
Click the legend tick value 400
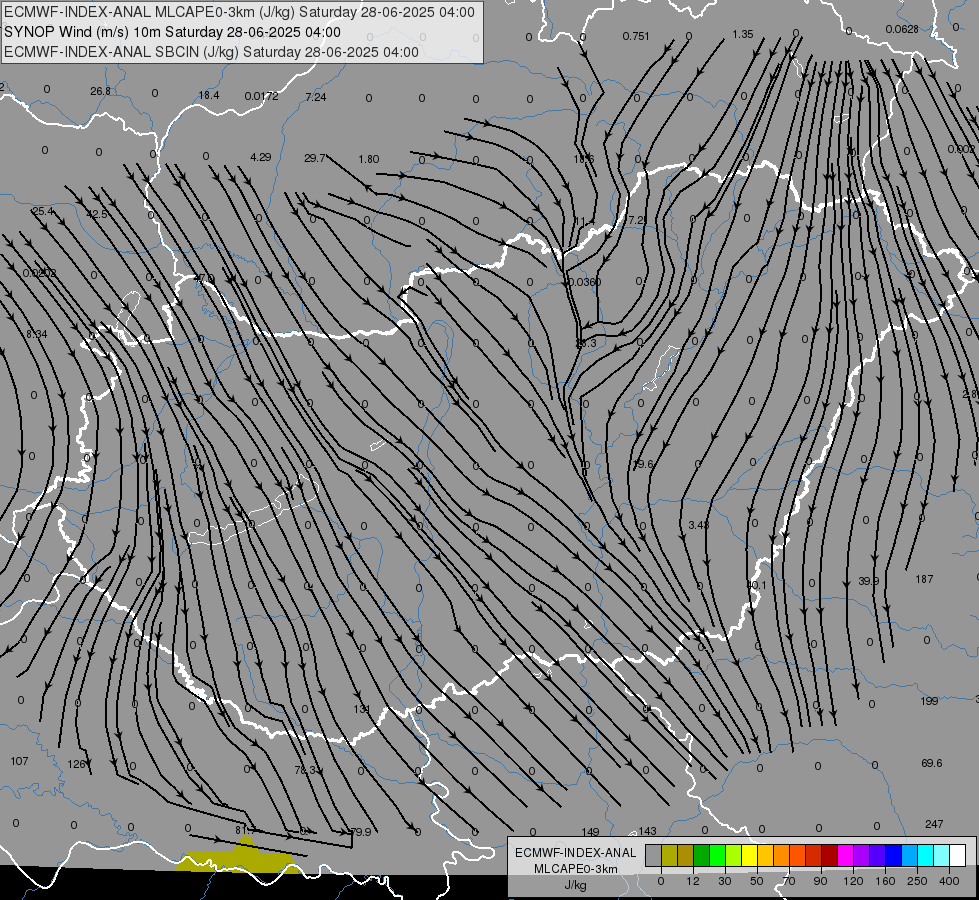(x=949, y=881)
